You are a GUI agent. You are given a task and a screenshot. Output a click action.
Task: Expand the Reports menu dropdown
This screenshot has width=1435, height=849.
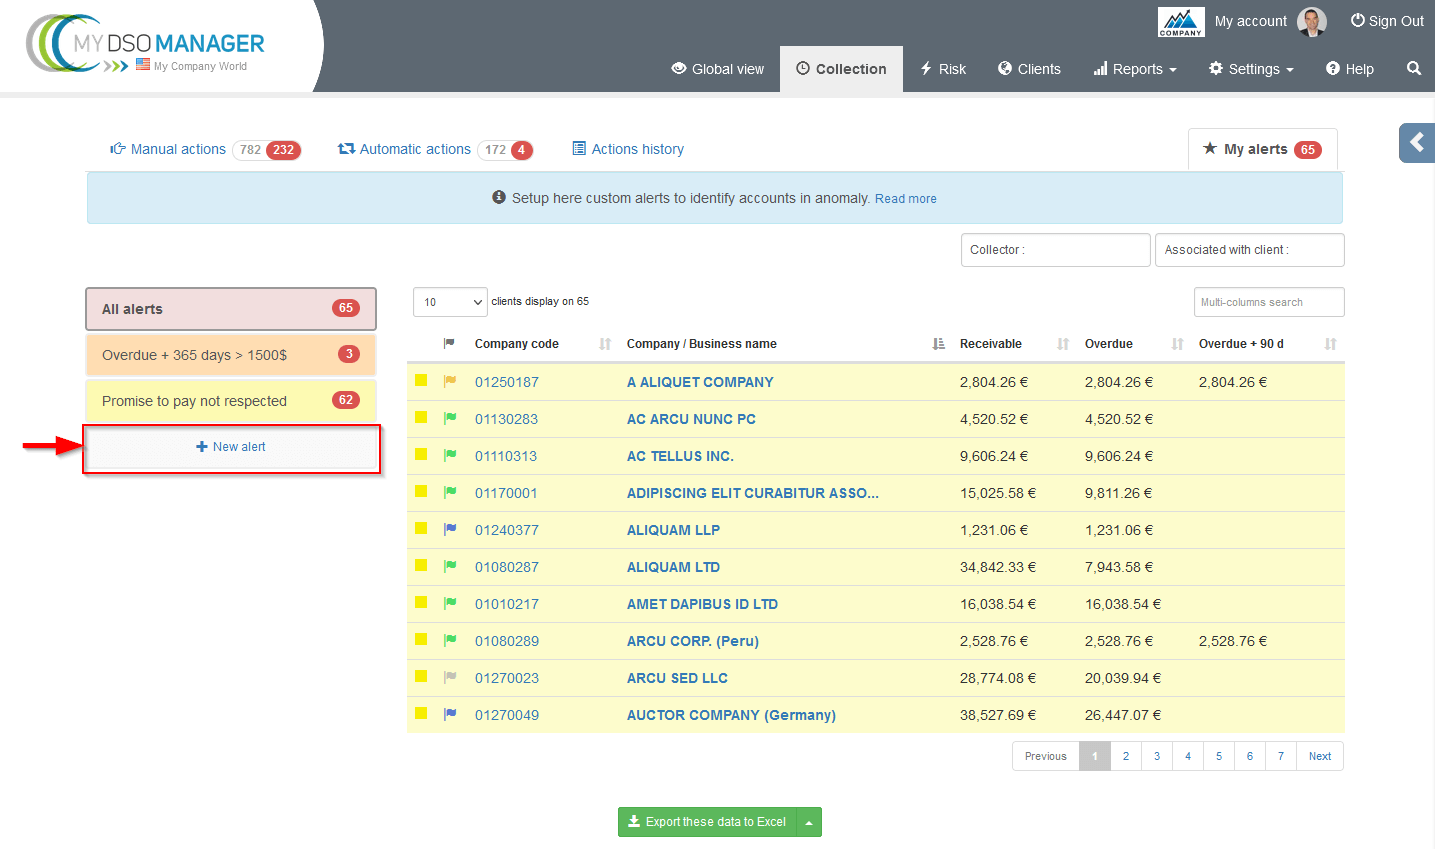tap(1135, 69)
